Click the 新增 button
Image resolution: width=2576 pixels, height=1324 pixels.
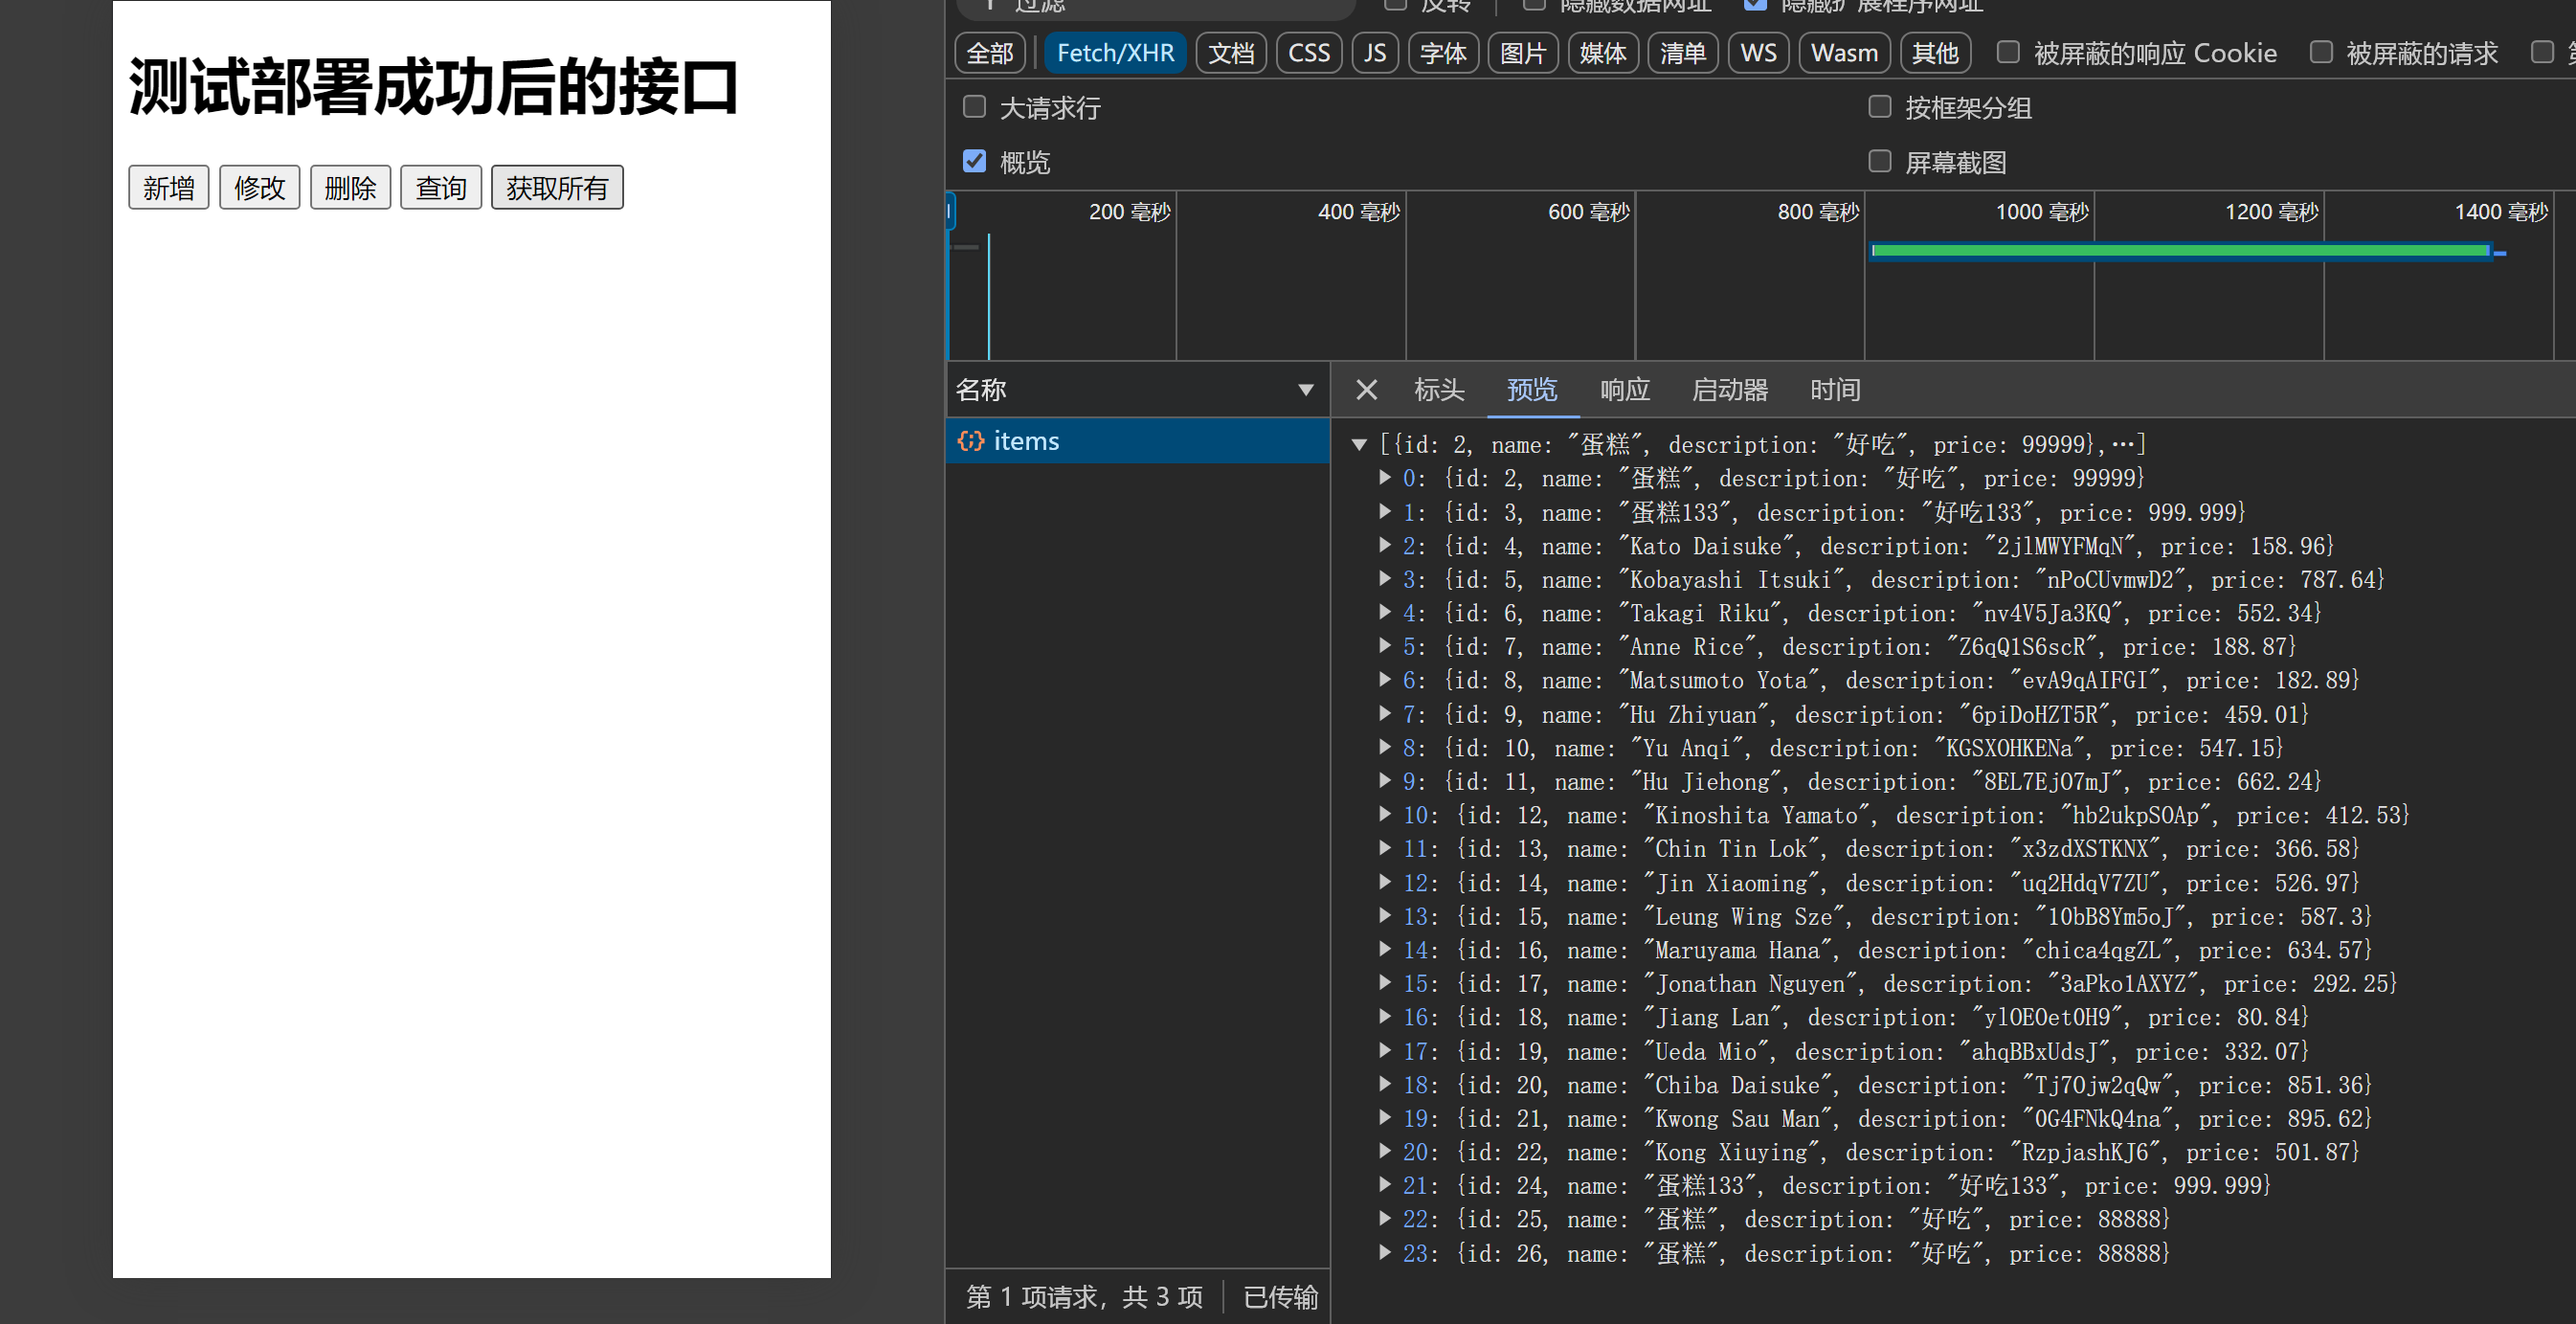[x=168, y=188]
